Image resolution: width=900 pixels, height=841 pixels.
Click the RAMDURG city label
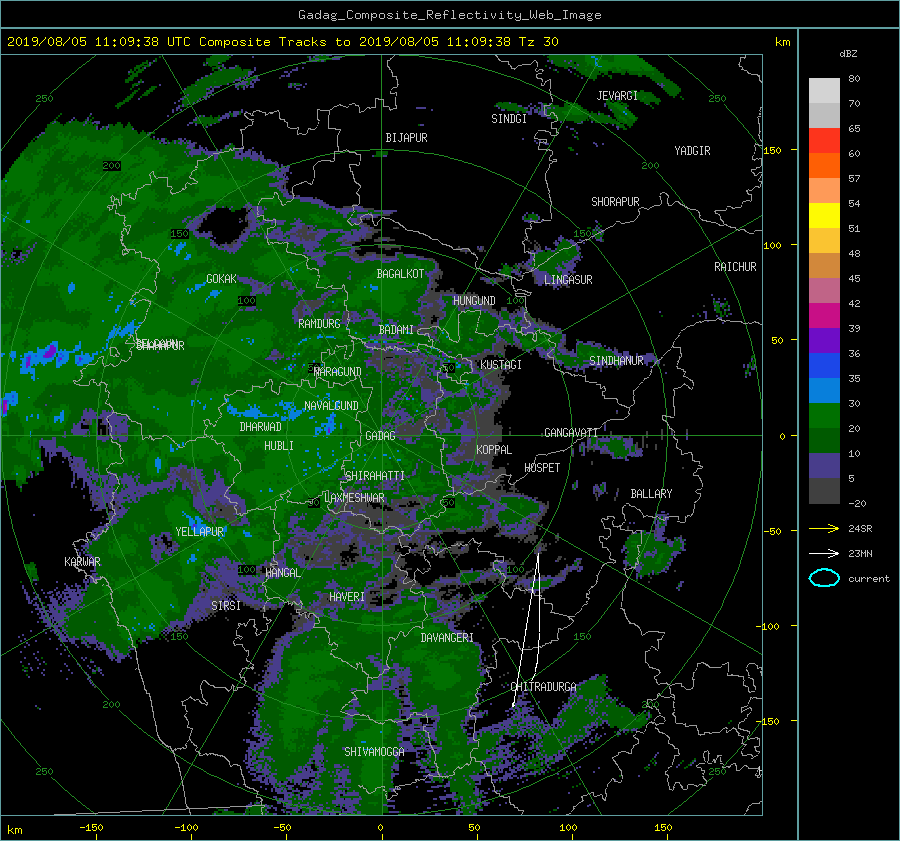click(319, 324)
